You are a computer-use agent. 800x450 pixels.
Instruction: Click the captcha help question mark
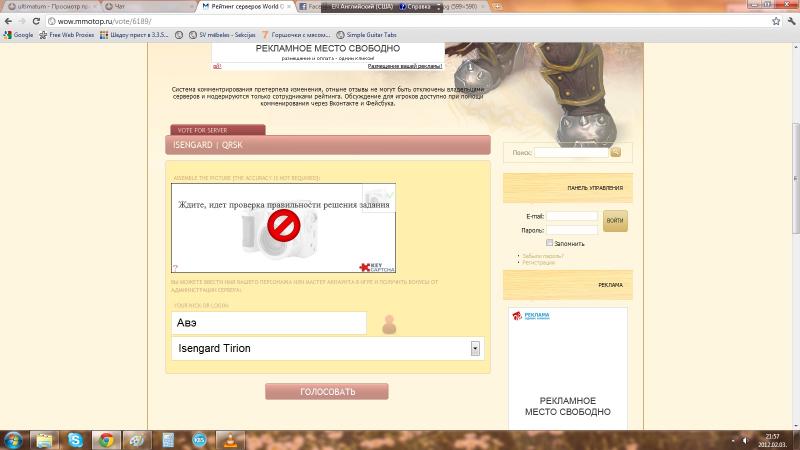click(175, 268)
